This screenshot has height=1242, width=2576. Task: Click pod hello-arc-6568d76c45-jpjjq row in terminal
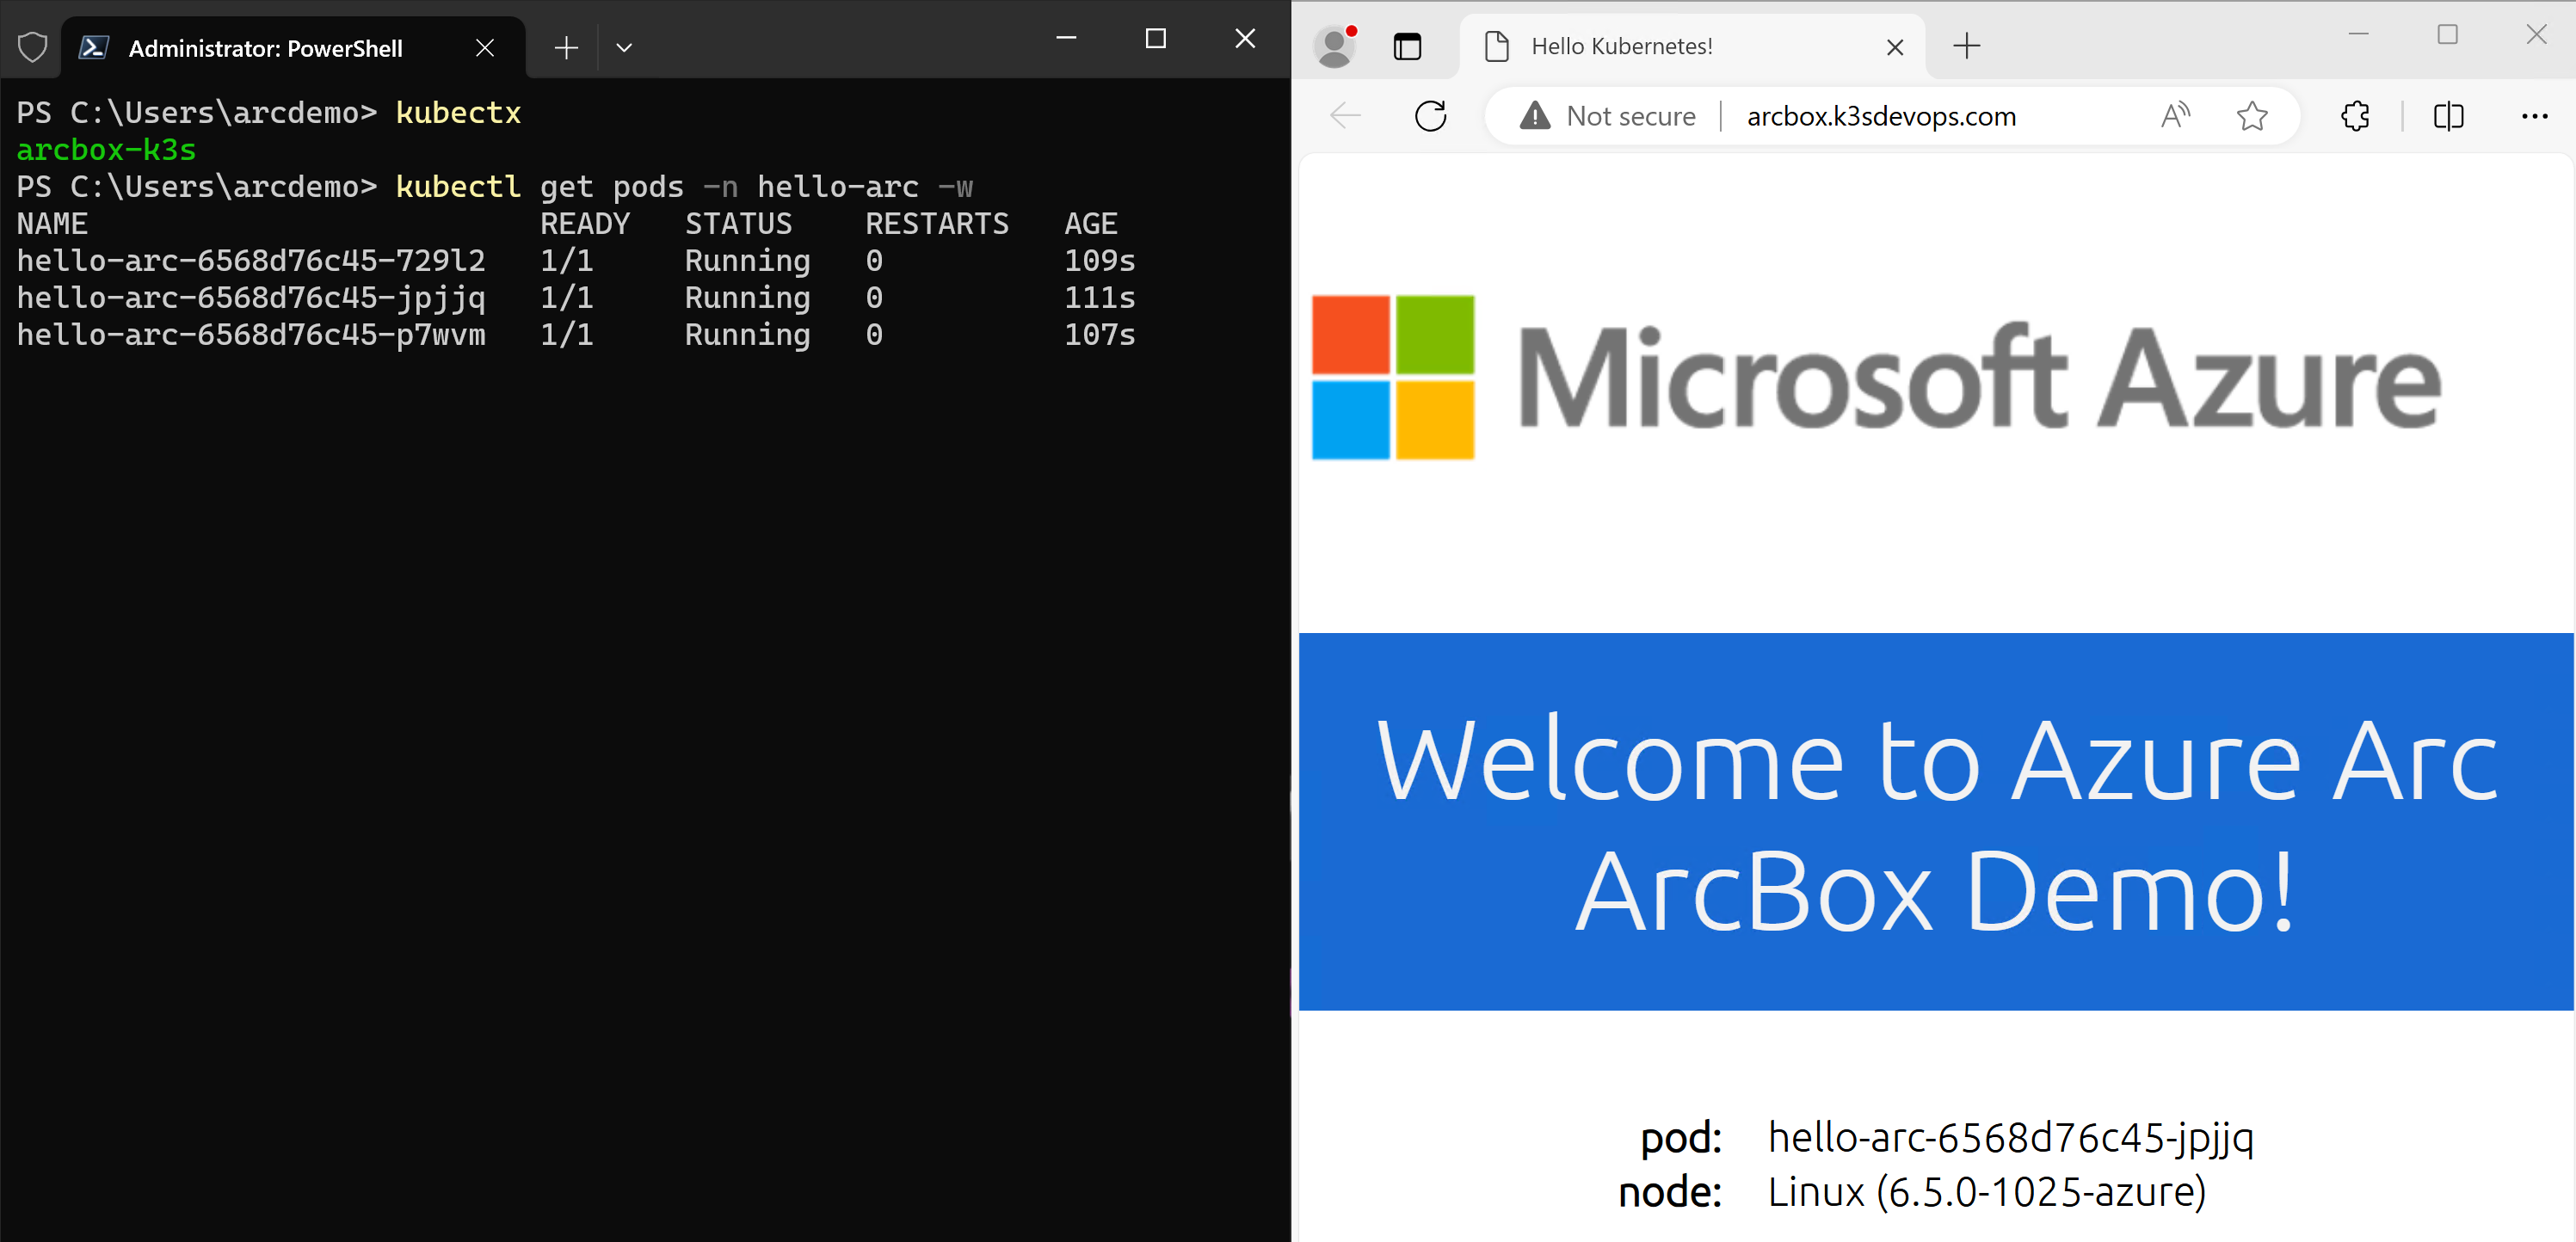click(575, 297)
